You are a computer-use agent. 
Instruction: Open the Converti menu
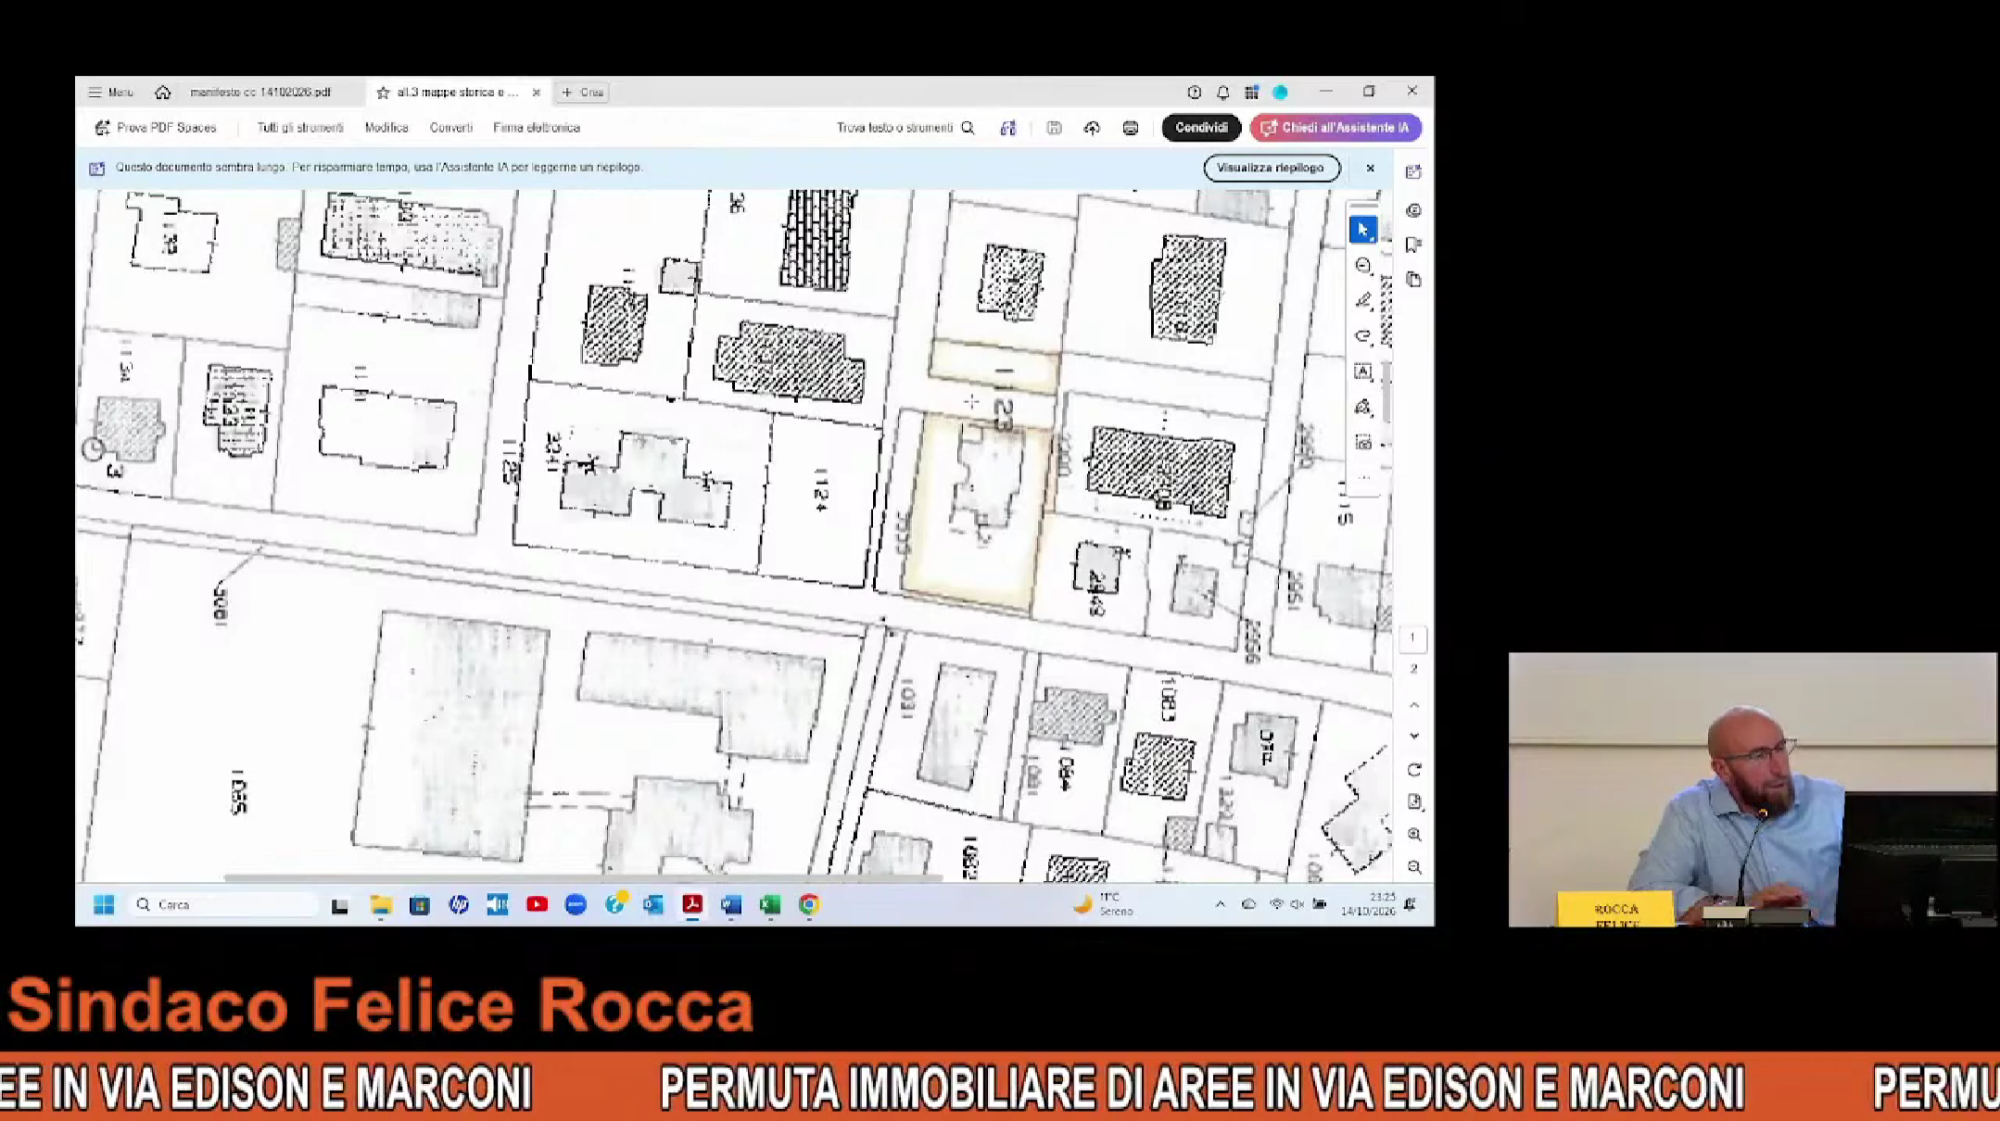[451, 128]
